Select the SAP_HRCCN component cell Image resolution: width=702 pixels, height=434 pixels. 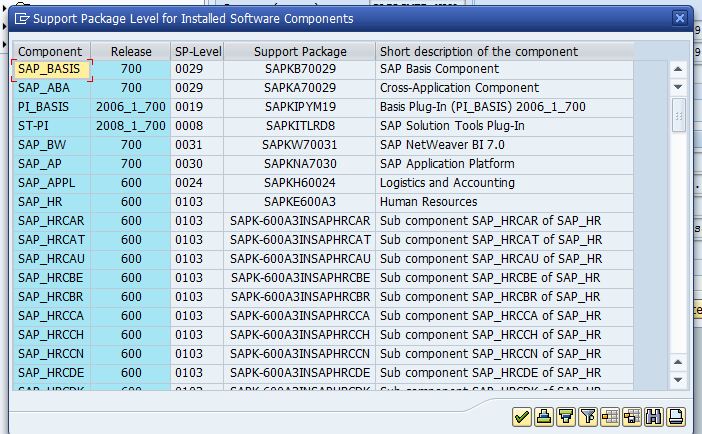[x=51, y=354]
